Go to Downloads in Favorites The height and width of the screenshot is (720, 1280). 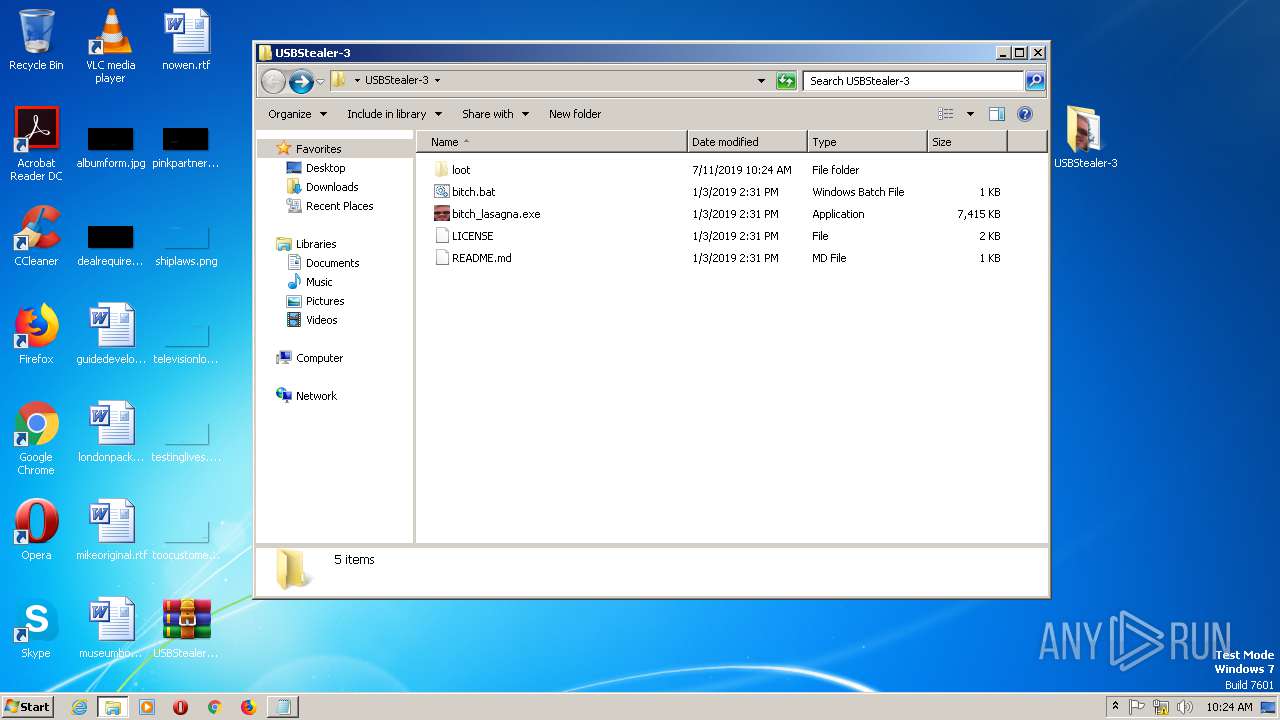point(332,187)
